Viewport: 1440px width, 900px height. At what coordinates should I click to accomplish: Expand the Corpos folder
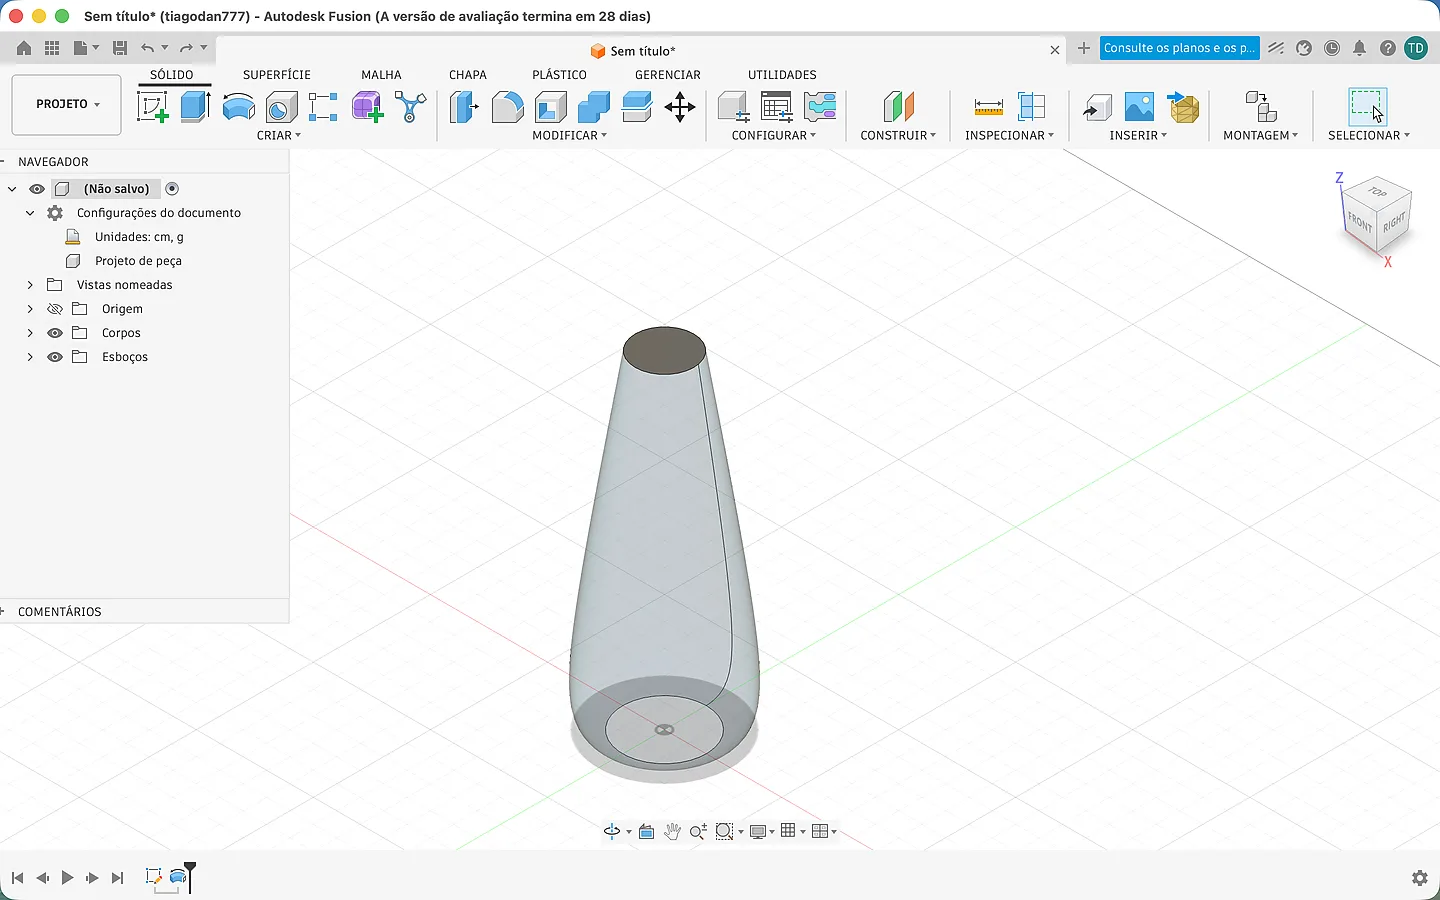tap(30, 333)
